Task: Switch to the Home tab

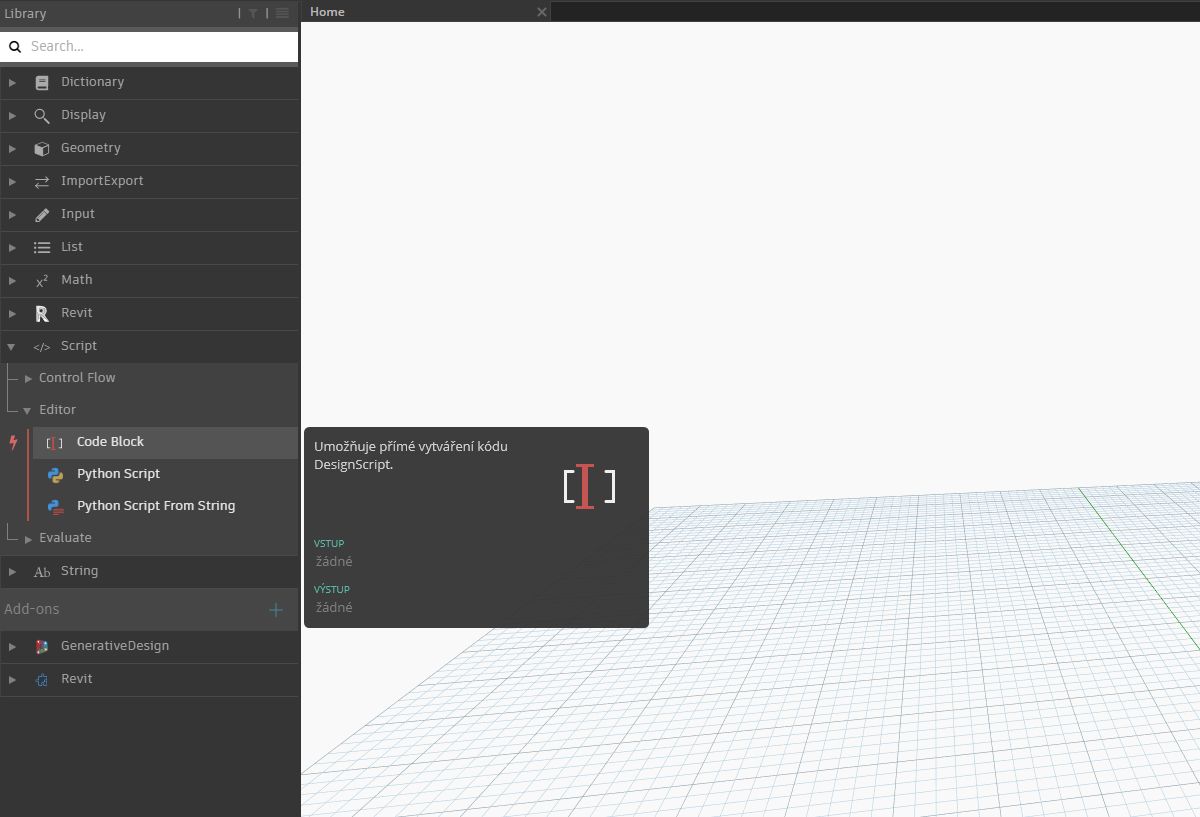Action: tap(327, 11)
